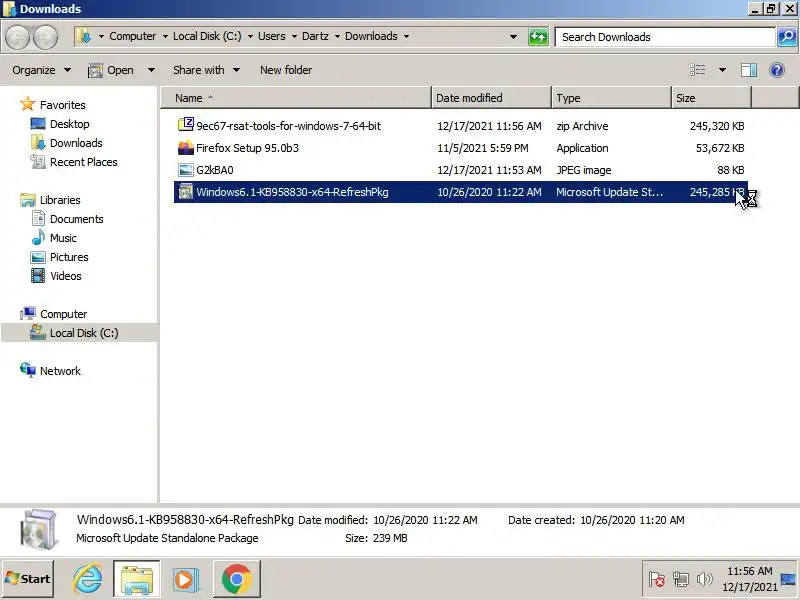Open Videos library
The width and height of the screenshot is (800, 600).
click(66, 276)
